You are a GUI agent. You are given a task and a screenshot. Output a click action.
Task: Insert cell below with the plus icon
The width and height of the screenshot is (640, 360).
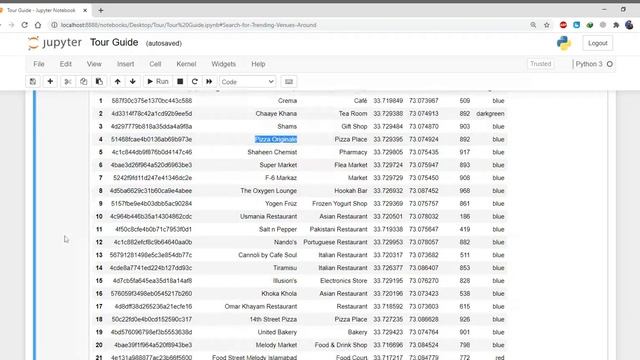pyautogui.click(x=50, y=82)
